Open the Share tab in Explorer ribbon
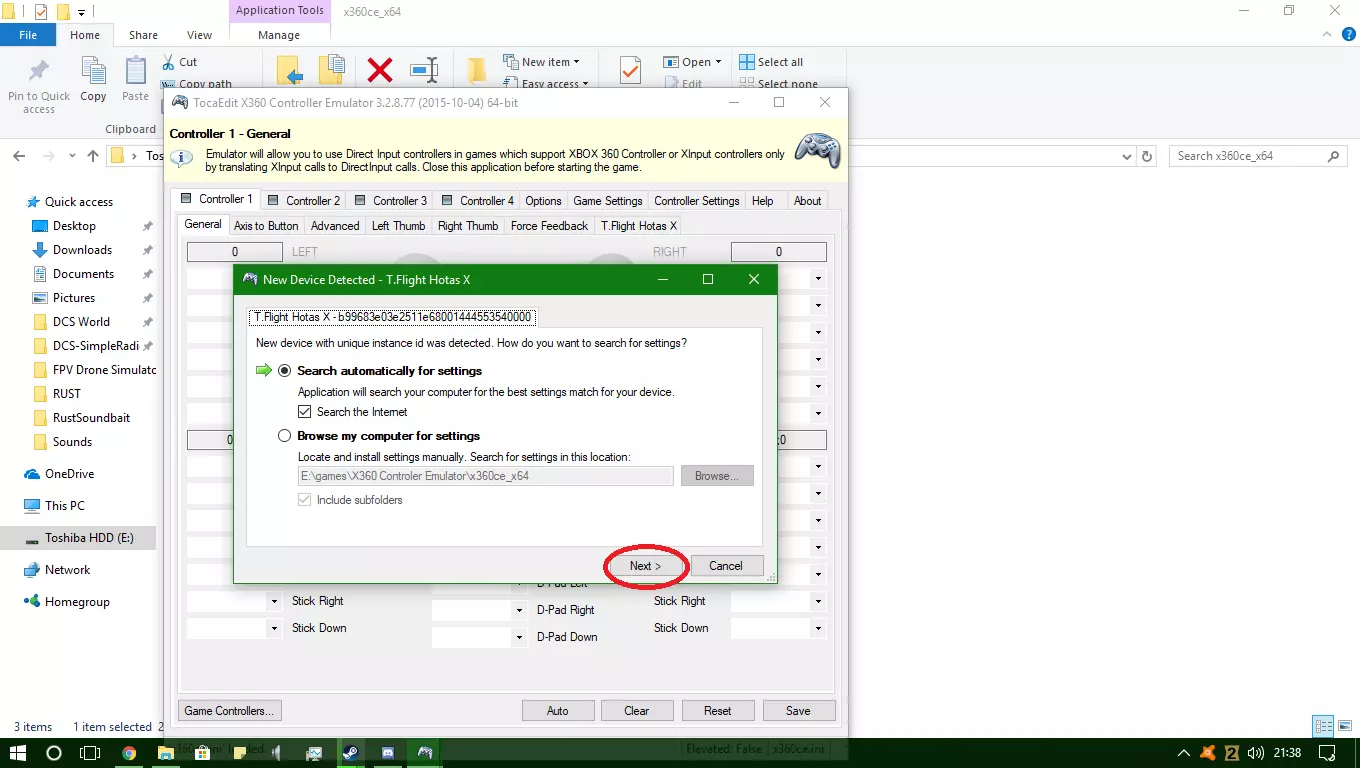Screen dimensions: 1360x768 [143, 35]
